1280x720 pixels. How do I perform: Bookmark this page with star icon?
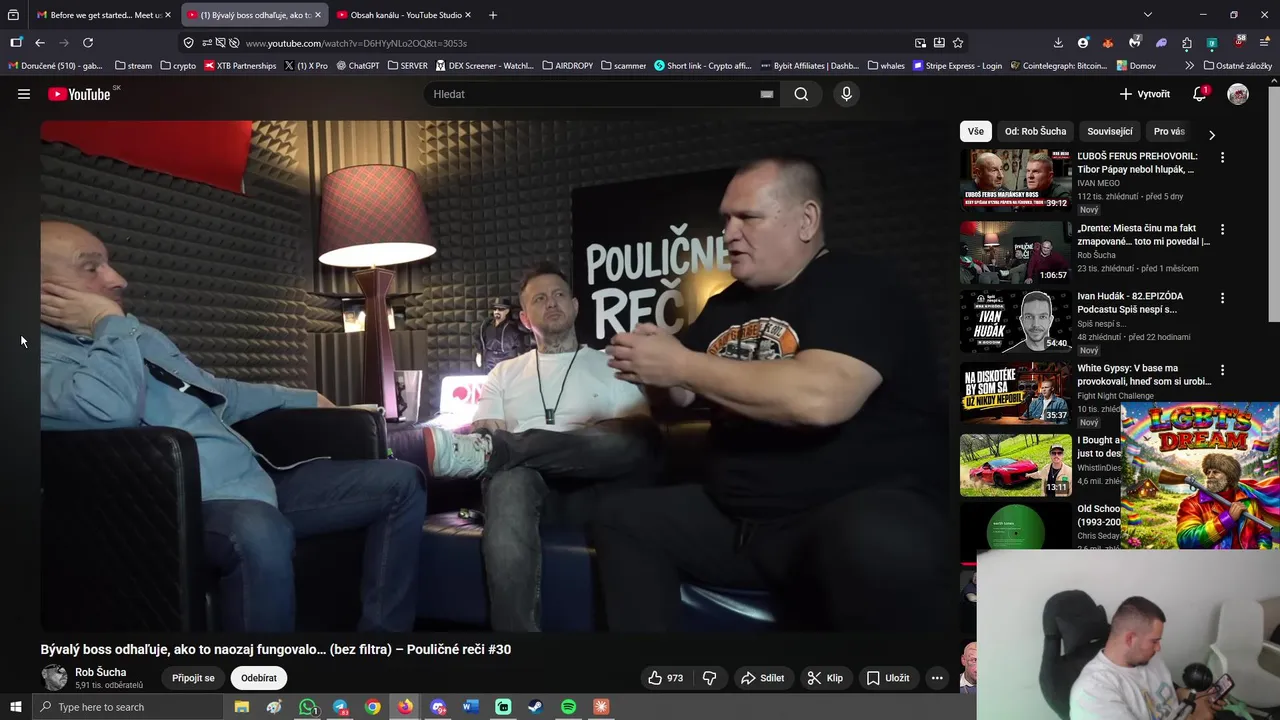(958, 43)
